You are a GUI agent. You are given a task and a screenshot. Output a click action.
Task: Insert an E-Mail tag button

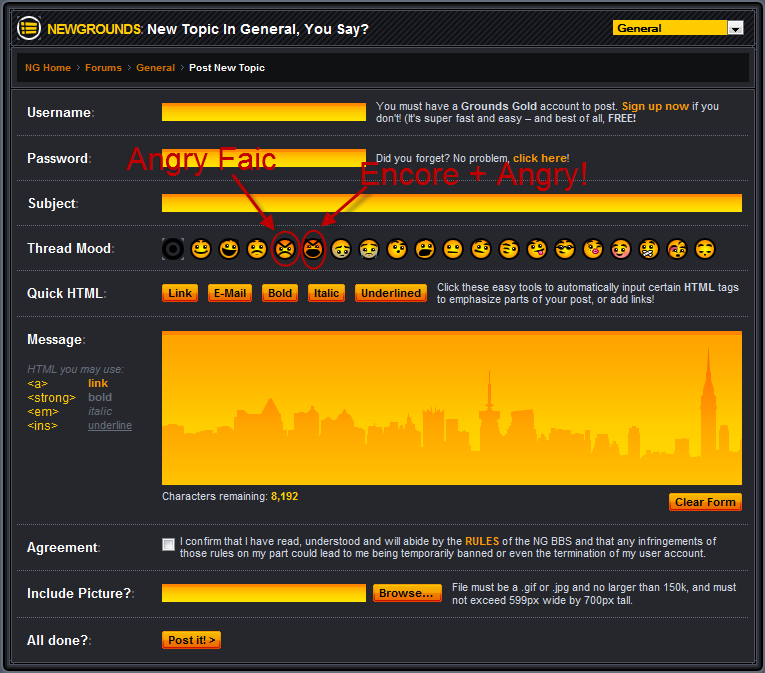click(x=230, y=293)
